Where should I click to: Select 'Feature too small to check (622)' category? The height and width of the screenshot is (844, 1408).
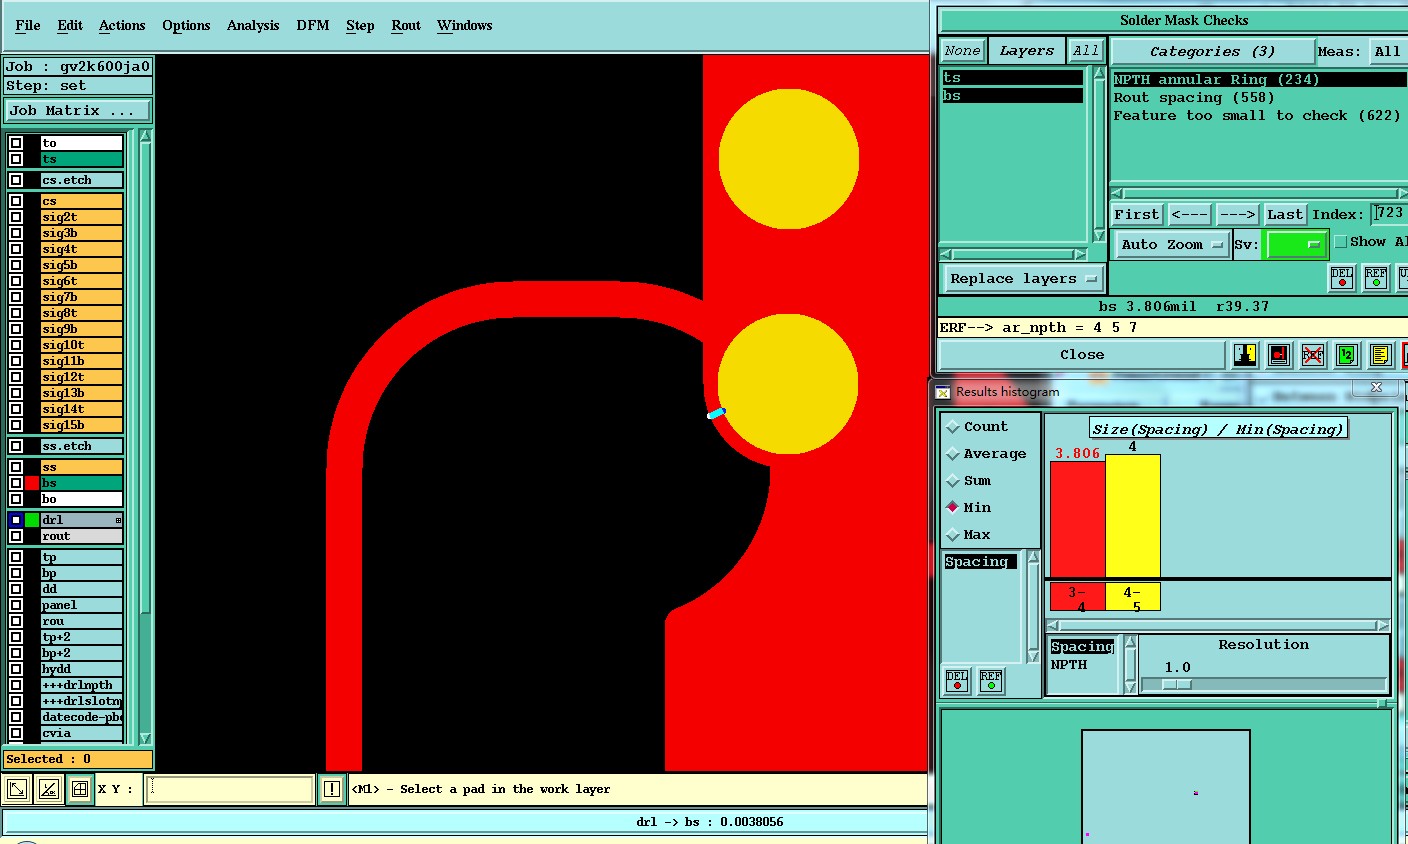coord(1257,116)
